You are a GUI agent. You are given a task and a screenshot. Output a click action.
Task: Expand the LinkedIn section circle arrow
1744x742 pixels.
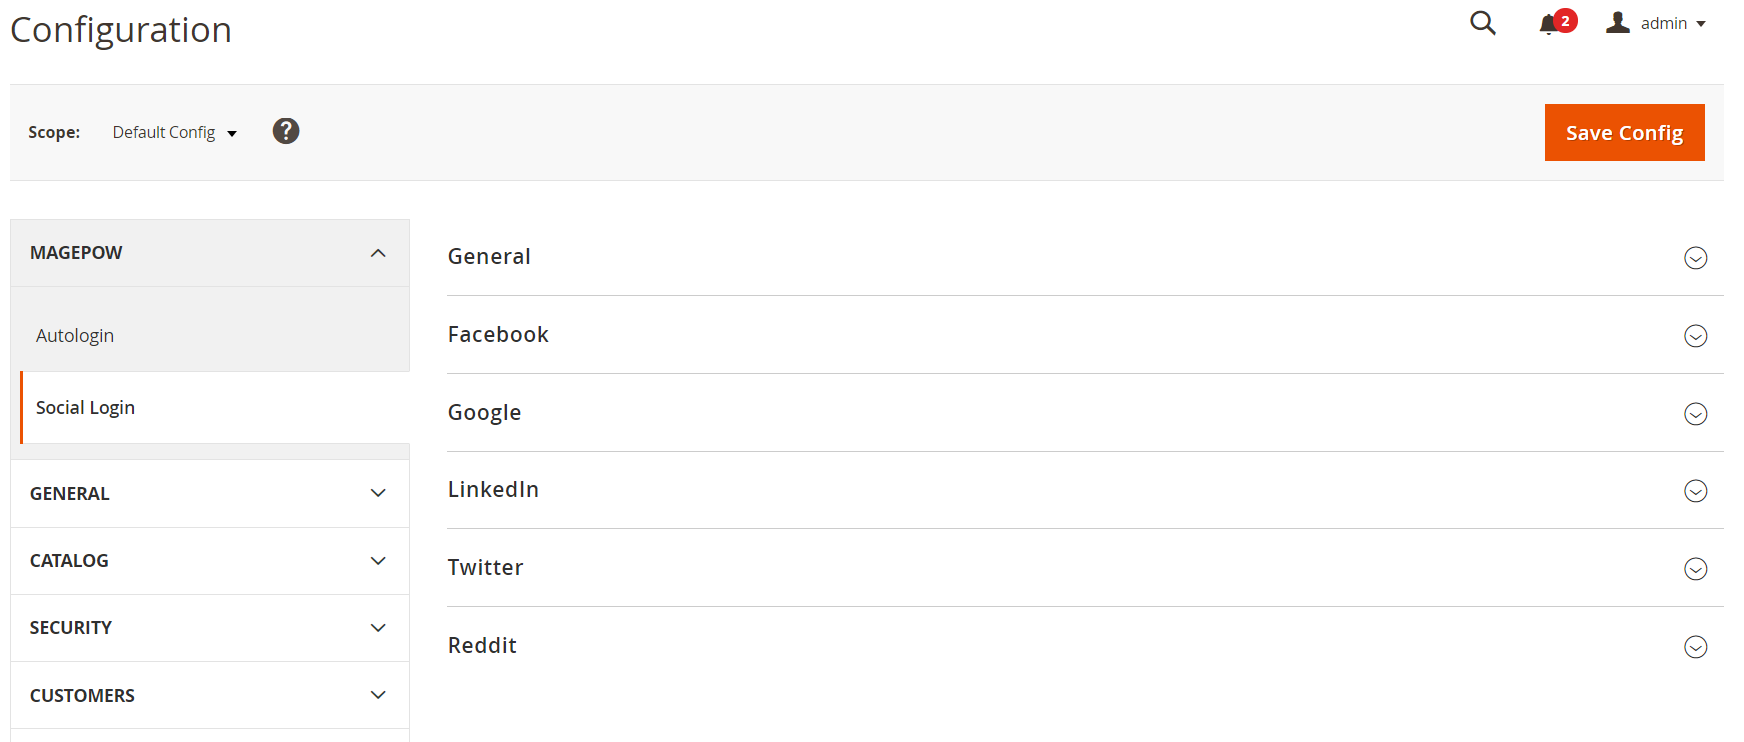click(x=1695, y=491)
